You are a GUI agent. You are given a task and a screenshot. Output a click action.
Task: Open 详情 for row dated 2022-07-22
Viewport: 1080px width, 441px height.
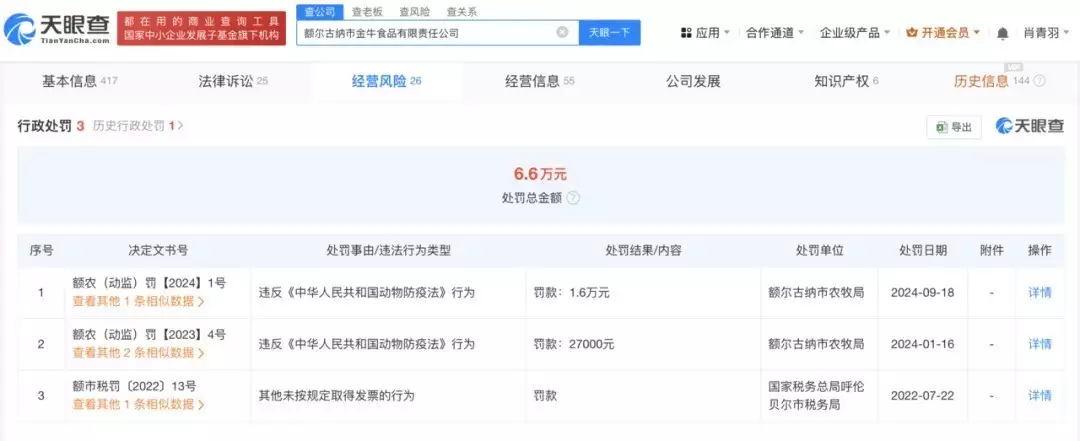pyautogui.click(x=1040, y=396)
